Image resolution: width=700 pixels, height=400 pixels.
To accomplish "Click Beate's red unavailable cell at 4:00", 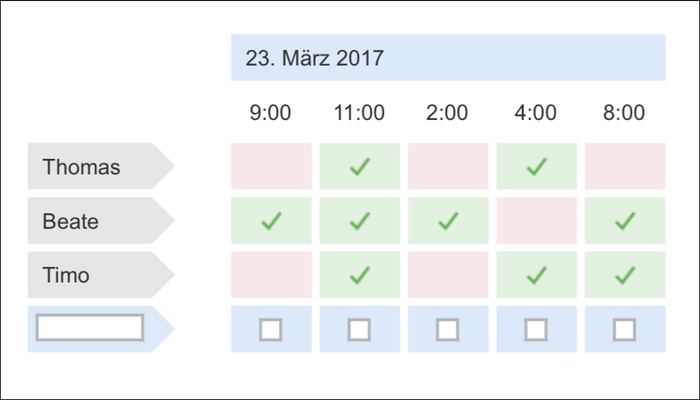I will 537,221.
